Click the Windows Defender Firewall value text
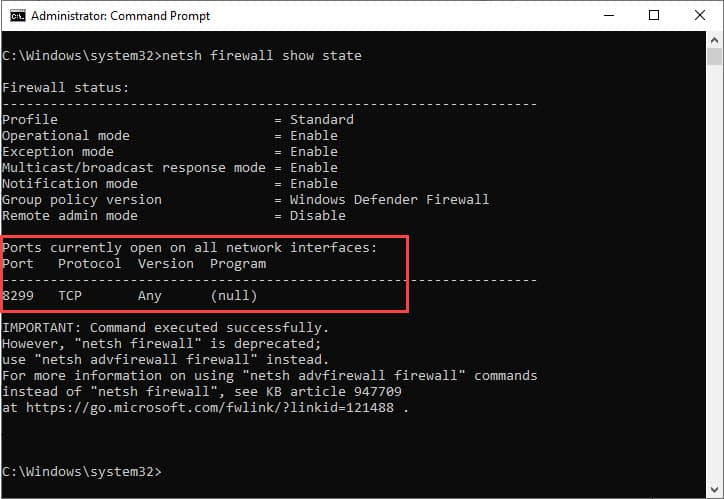This screenshot has width=724, height=499. tap(389, 199)
